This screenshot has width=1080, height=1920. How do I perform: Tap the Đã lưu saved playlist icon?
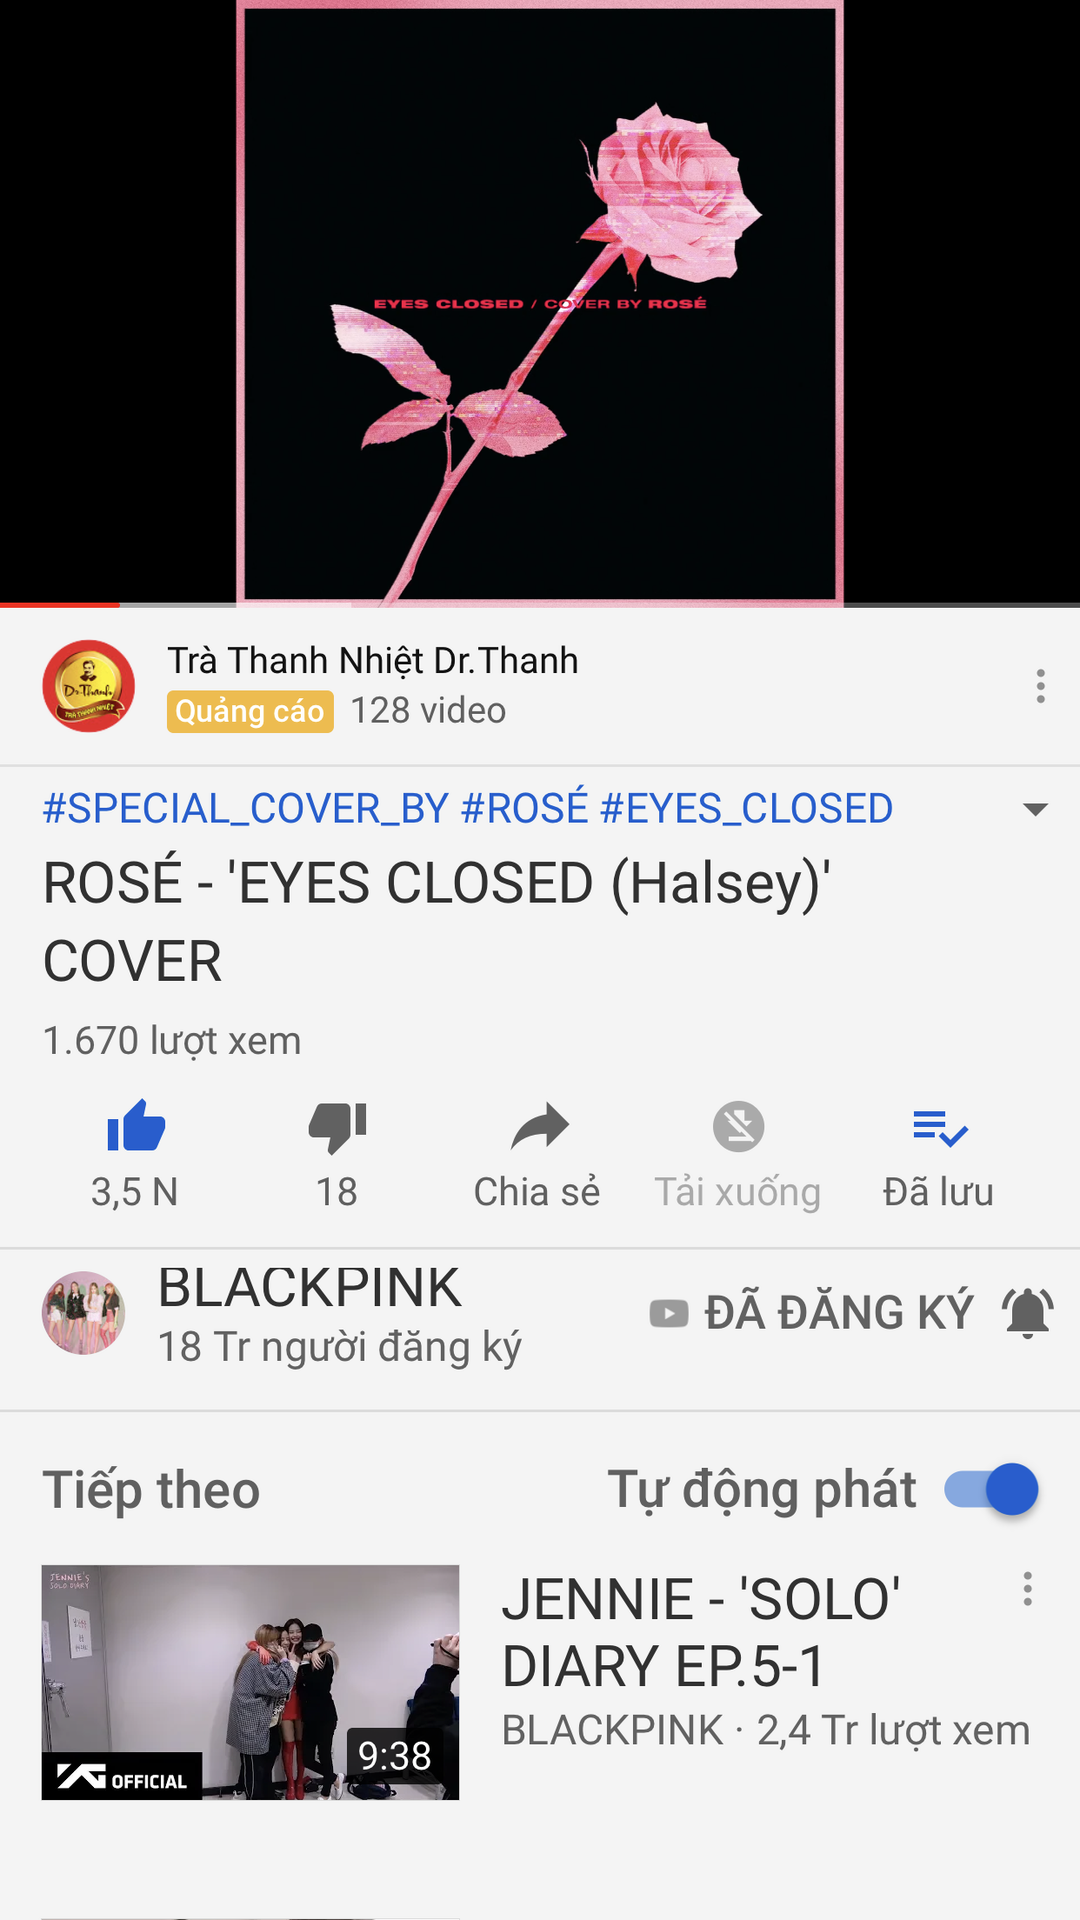(x=940, y=1128)
